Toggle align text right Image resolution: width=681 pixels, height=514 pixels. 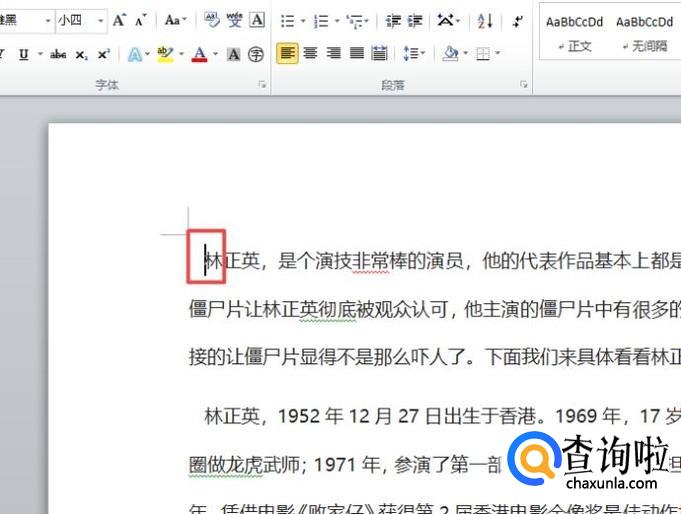pyautogui.click(x=334, y=53)
